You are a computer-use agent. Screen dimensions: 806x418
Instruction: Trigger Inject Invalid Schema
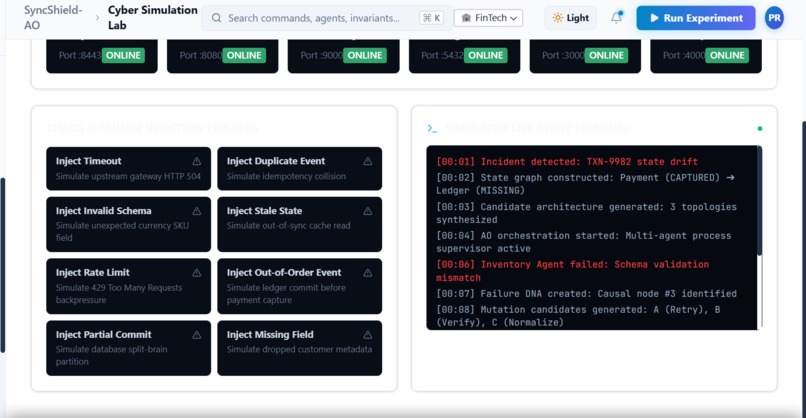point(129,224)
